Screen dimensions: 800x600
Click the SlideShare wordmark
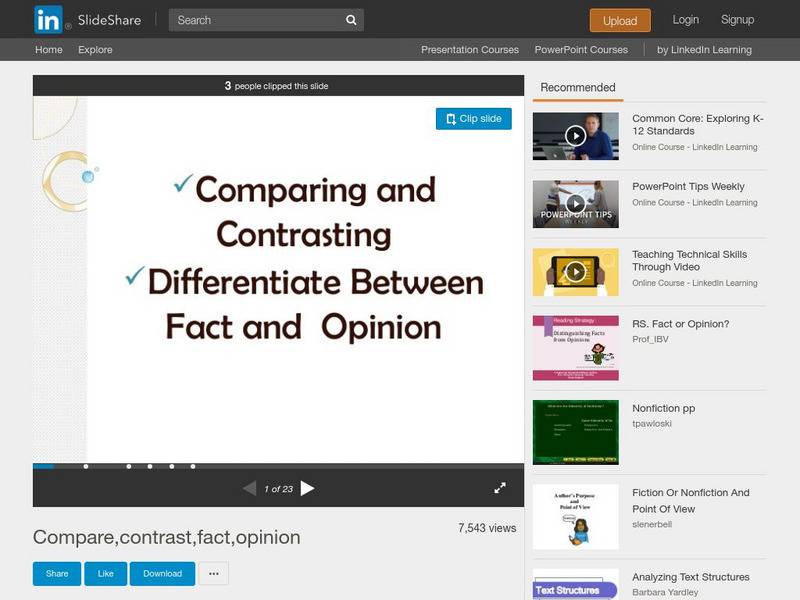109,20
